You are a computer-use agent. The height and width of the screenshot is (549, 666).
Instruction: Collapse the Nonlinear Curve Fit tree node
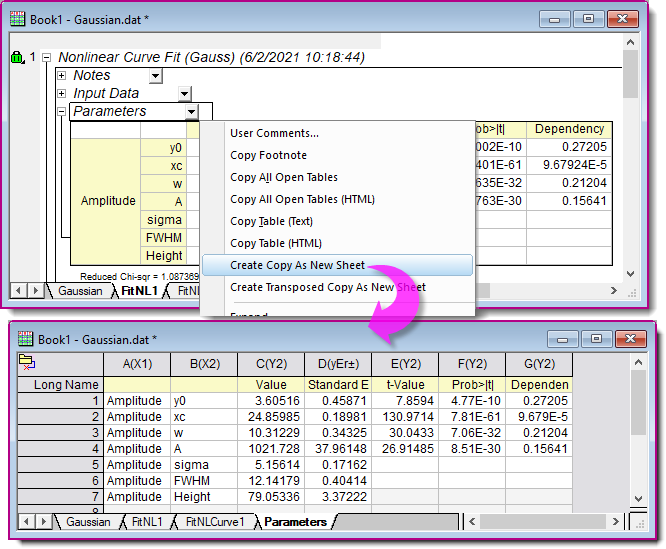46,58
